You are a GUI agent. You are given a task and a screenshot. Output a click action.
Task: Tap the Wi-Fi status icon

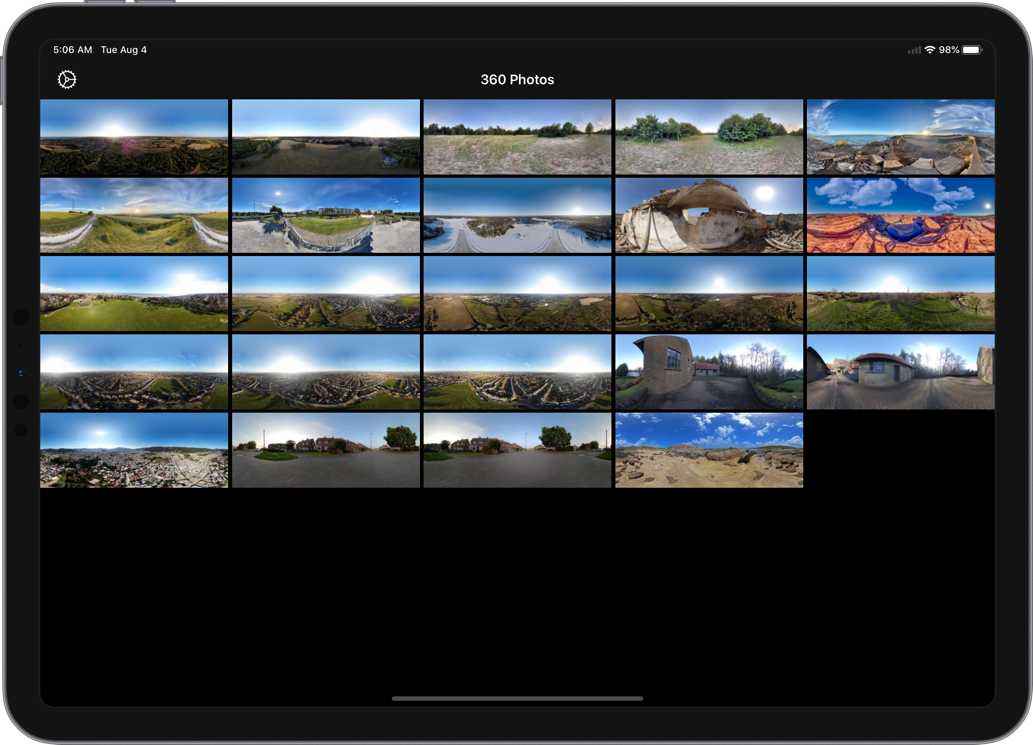930,50
